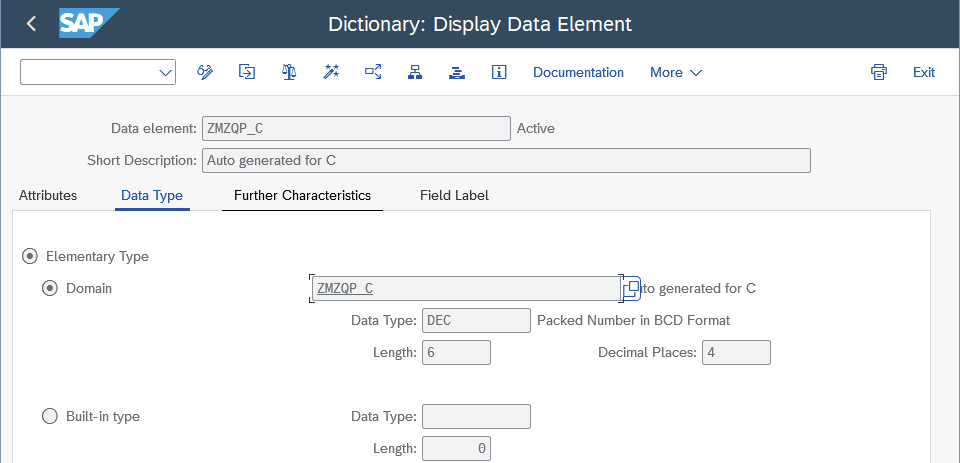Toggle Display/Change mode pencil icon
This screenshot has width=960, height=463.
(205, 72)
